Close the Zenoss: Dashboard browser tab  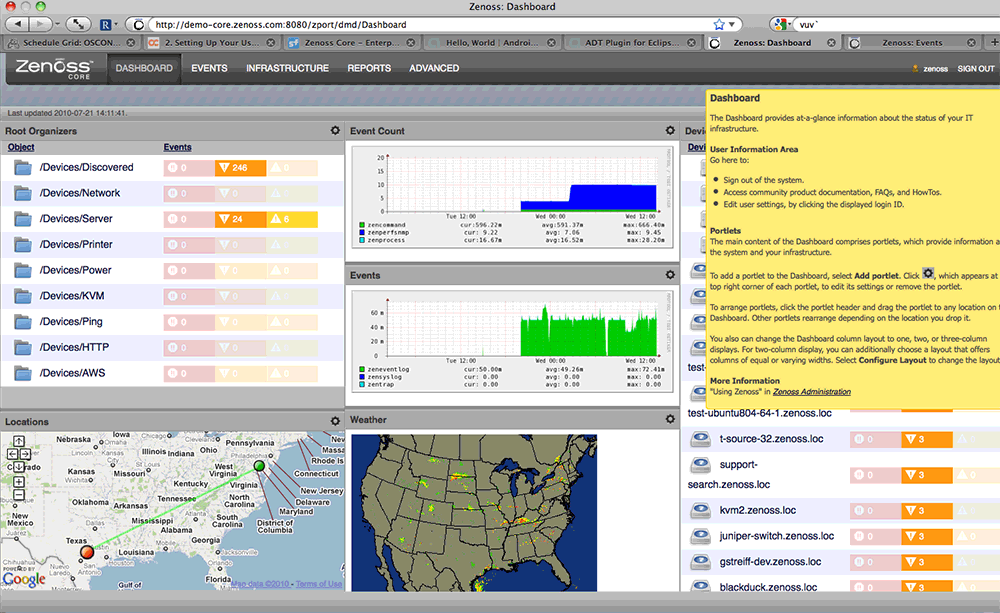(831, 43)
